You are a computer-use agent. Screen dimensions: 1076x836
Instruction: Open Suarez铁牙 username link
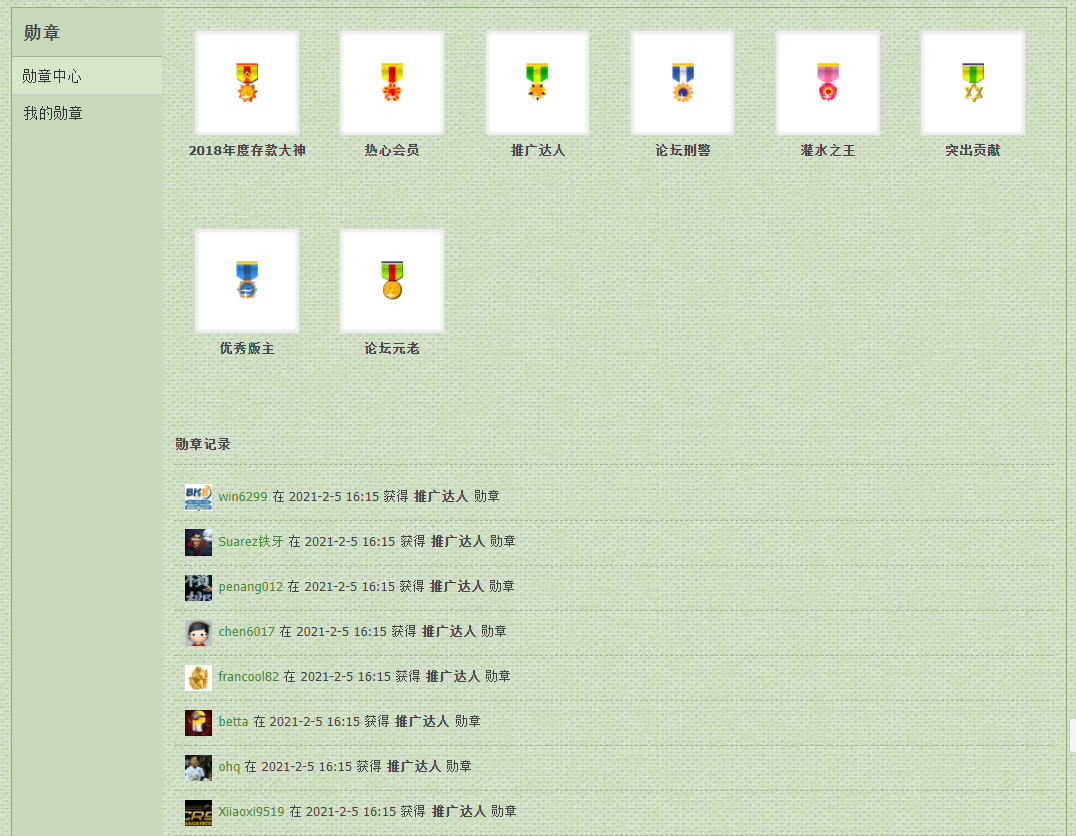coord(251,542)
